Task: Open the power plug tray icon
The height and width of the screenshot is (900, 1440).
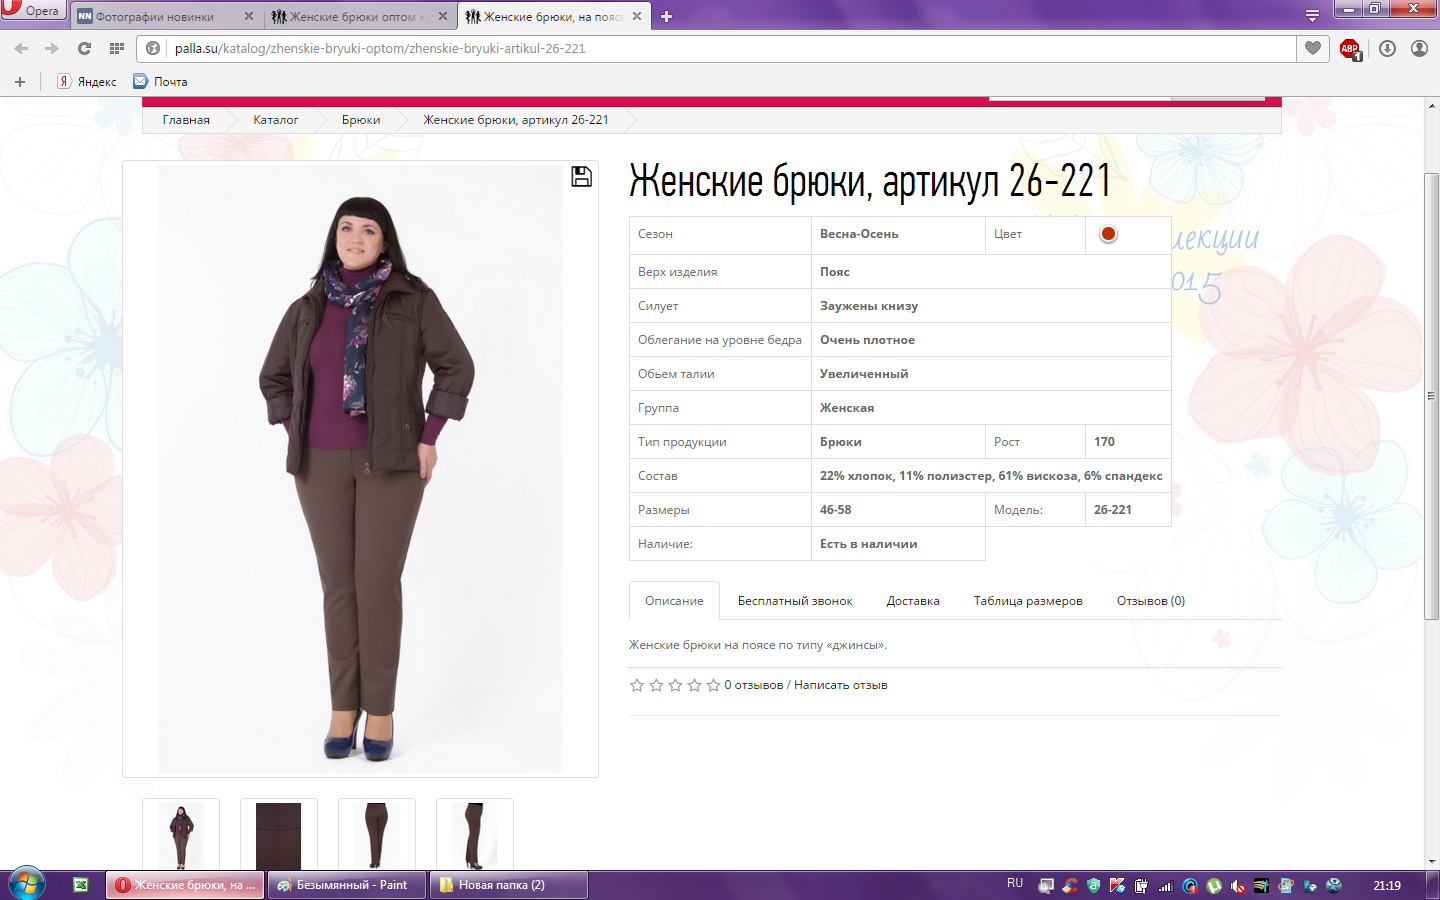Action: tap(1141, 885)
